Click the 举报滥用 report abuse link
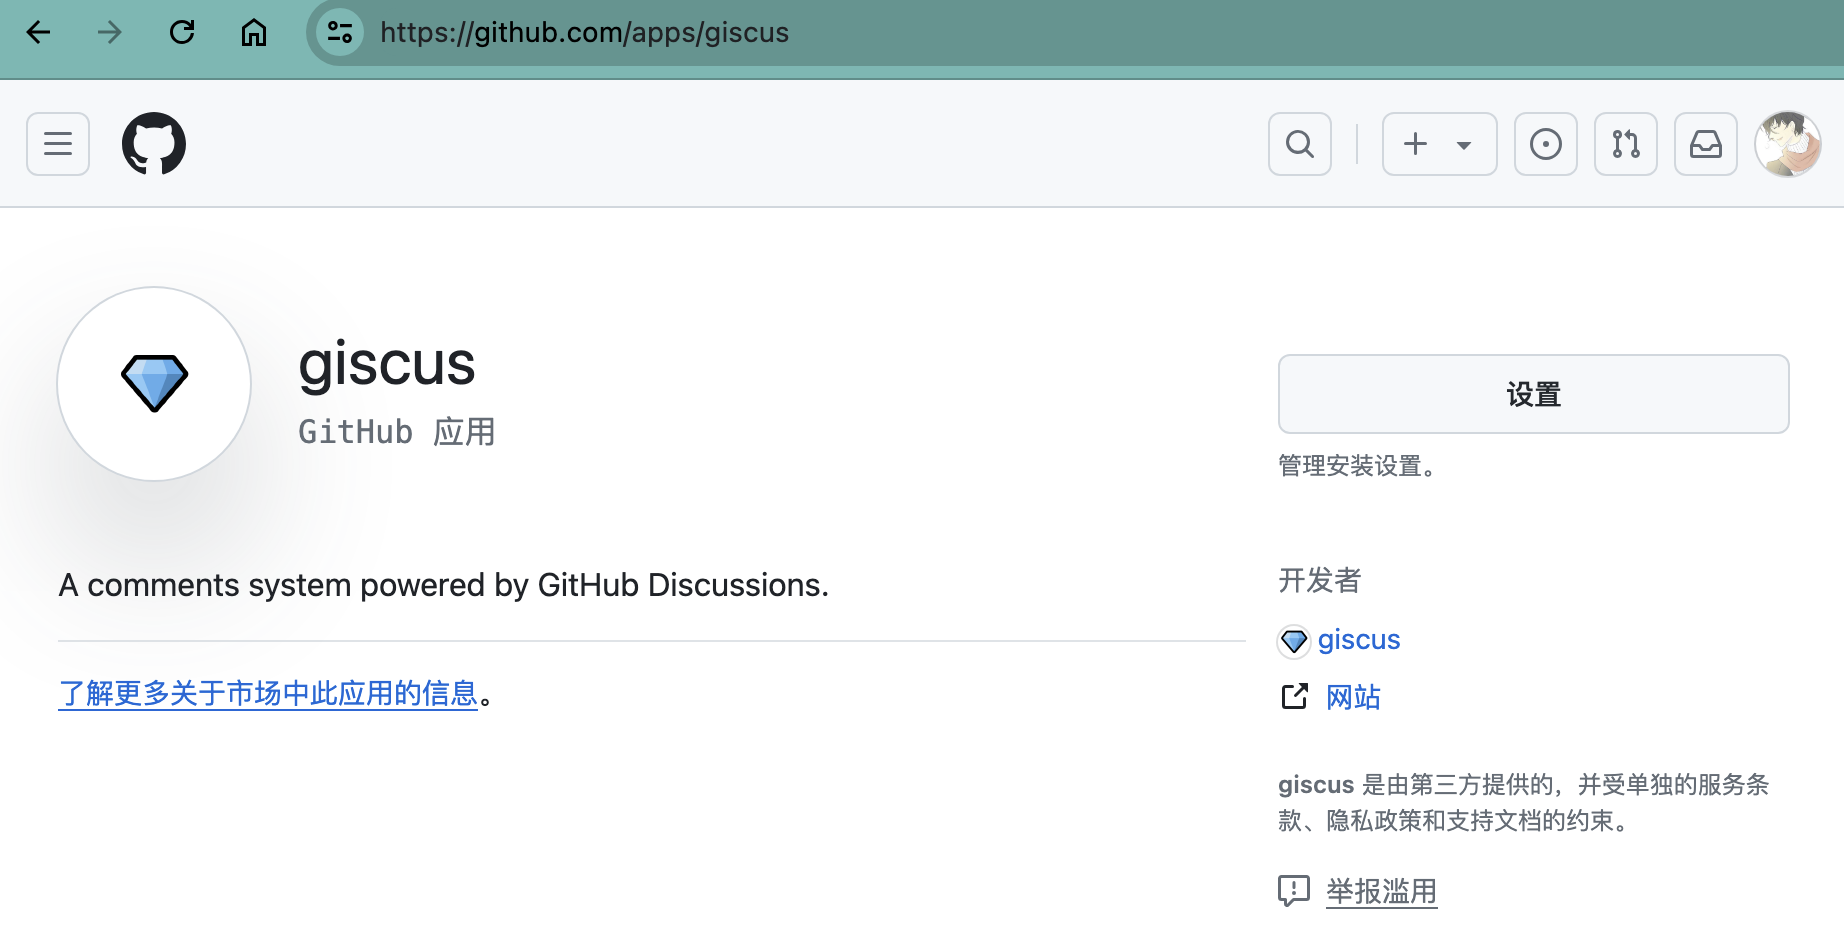 (x=1381, y=891)
